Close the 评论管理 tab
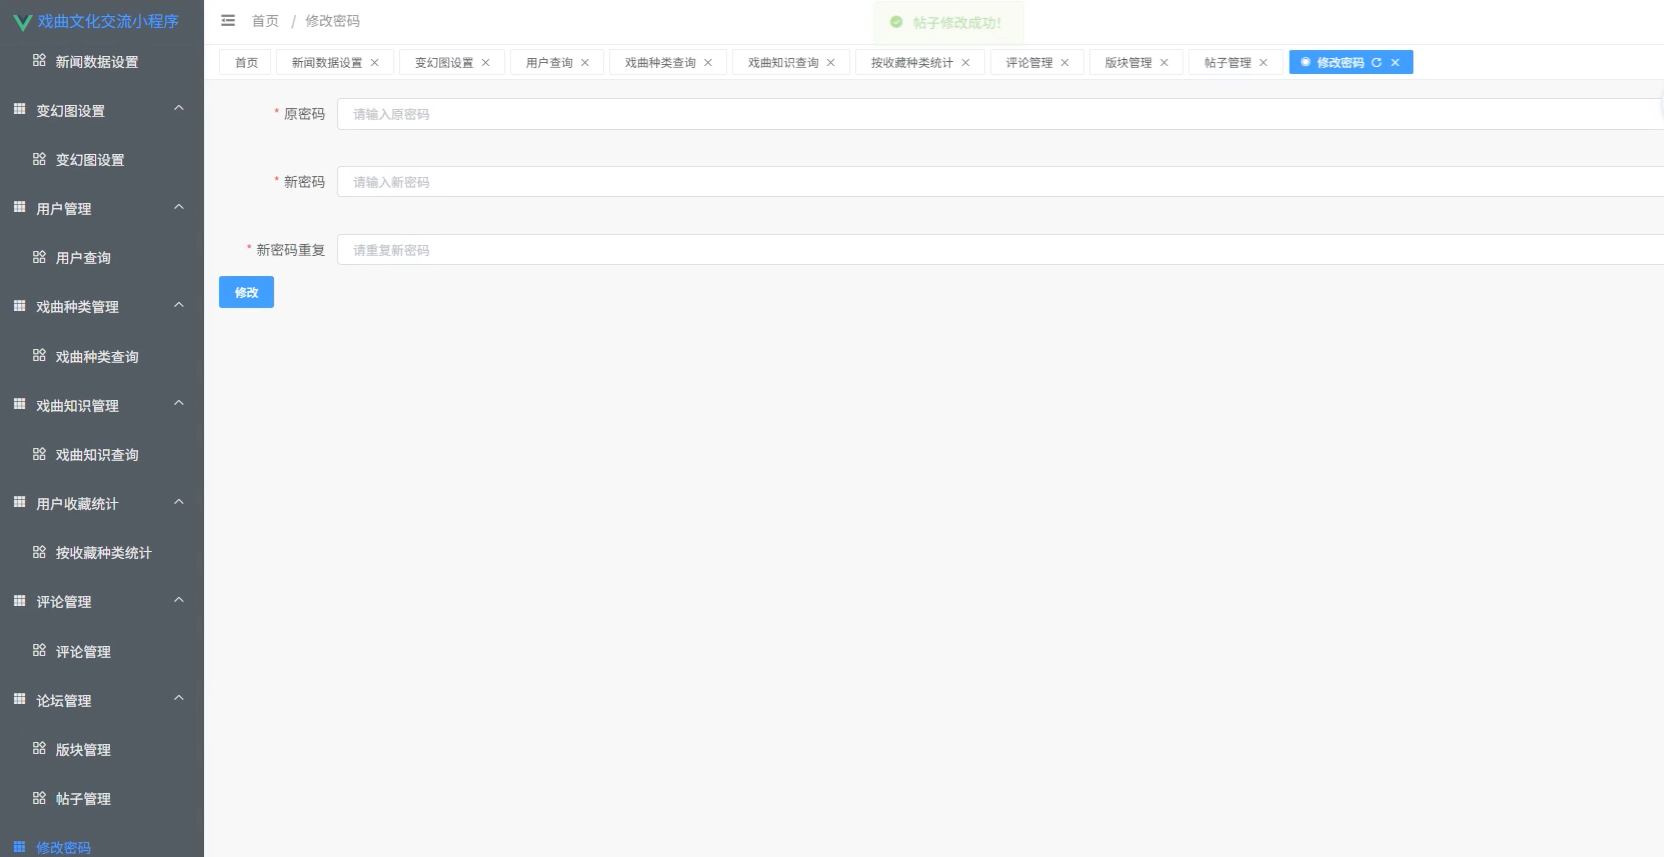 click(x=1065, y=62)
